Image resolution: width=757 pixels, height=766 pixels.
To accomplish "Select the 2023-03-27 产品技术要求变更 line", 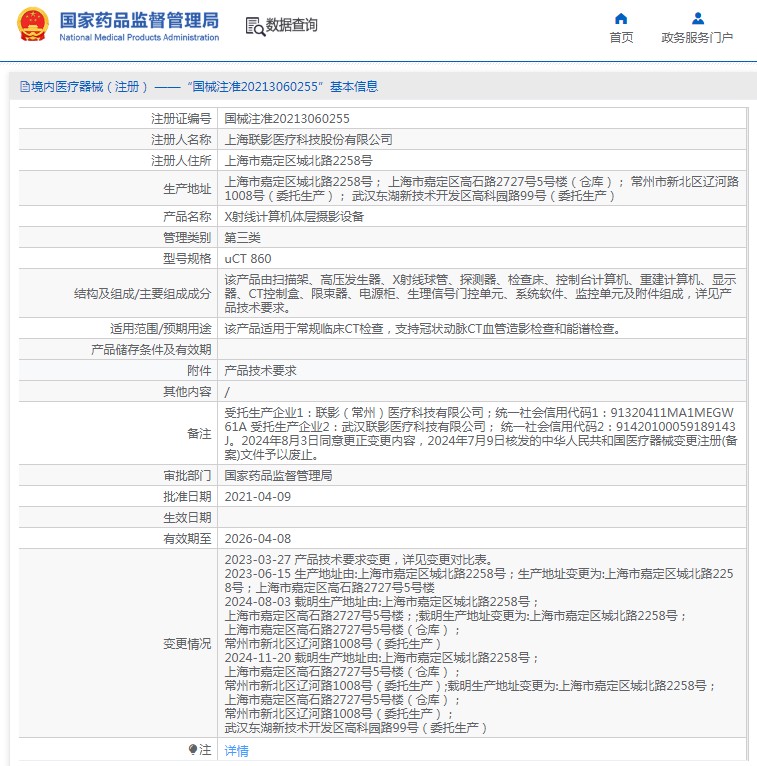I will coord(361,560).
